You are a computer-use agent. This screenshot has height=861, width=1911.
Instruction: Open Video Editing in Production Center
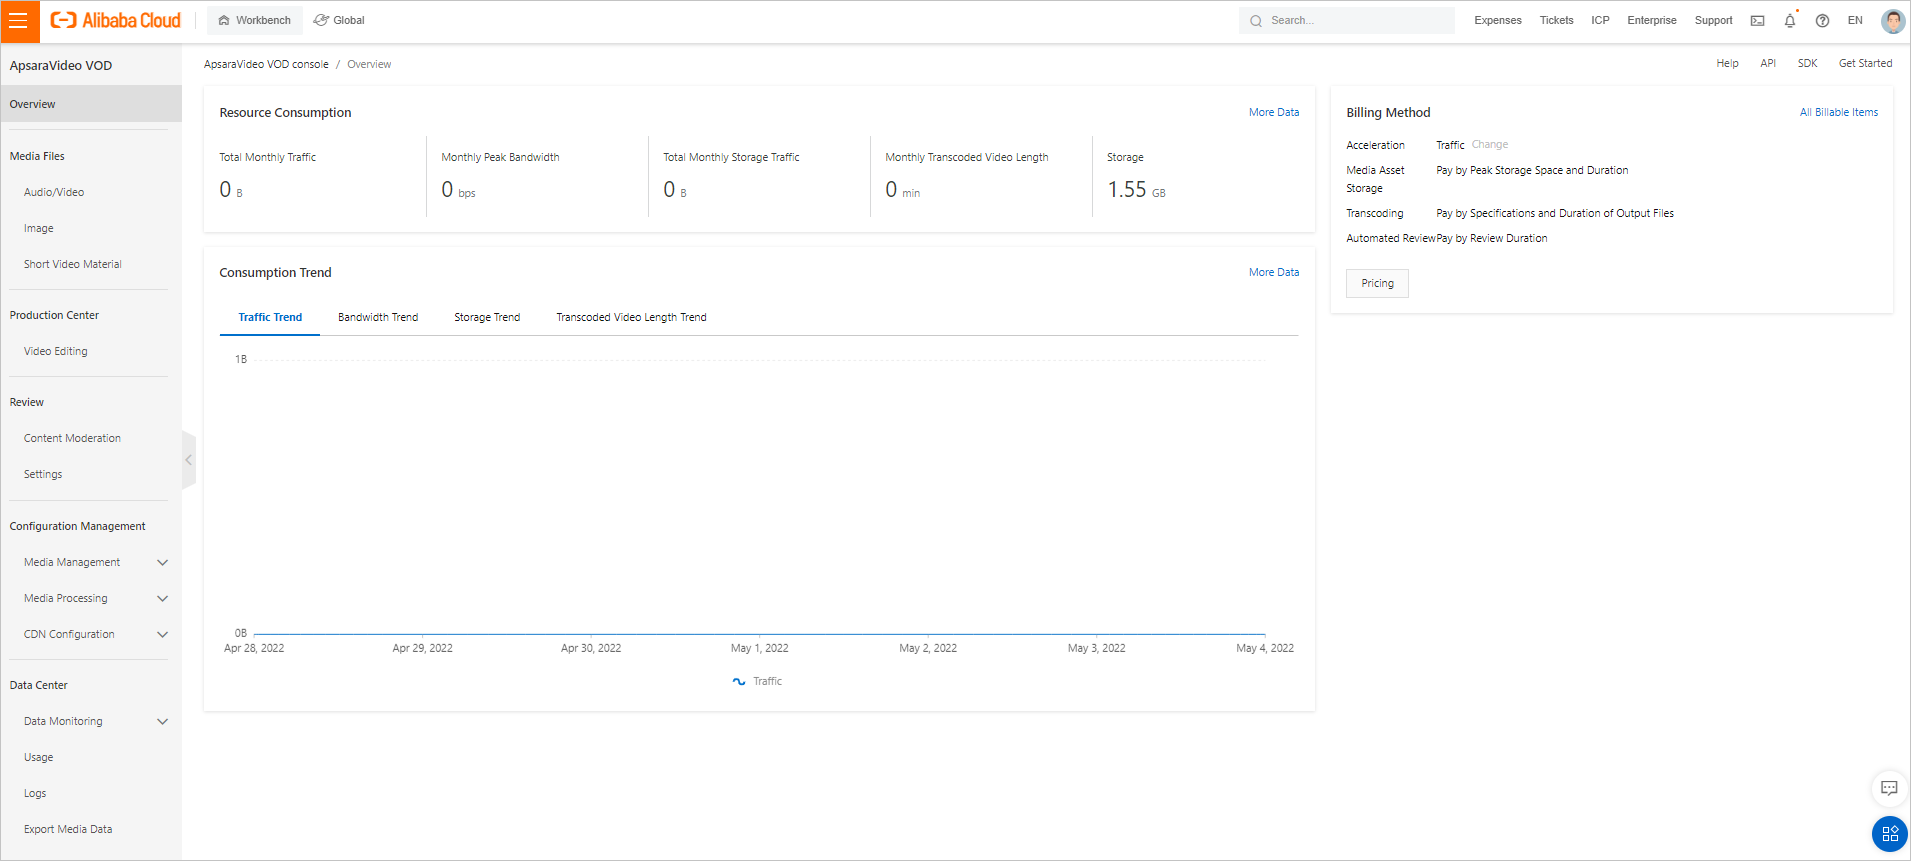point(56,351)
